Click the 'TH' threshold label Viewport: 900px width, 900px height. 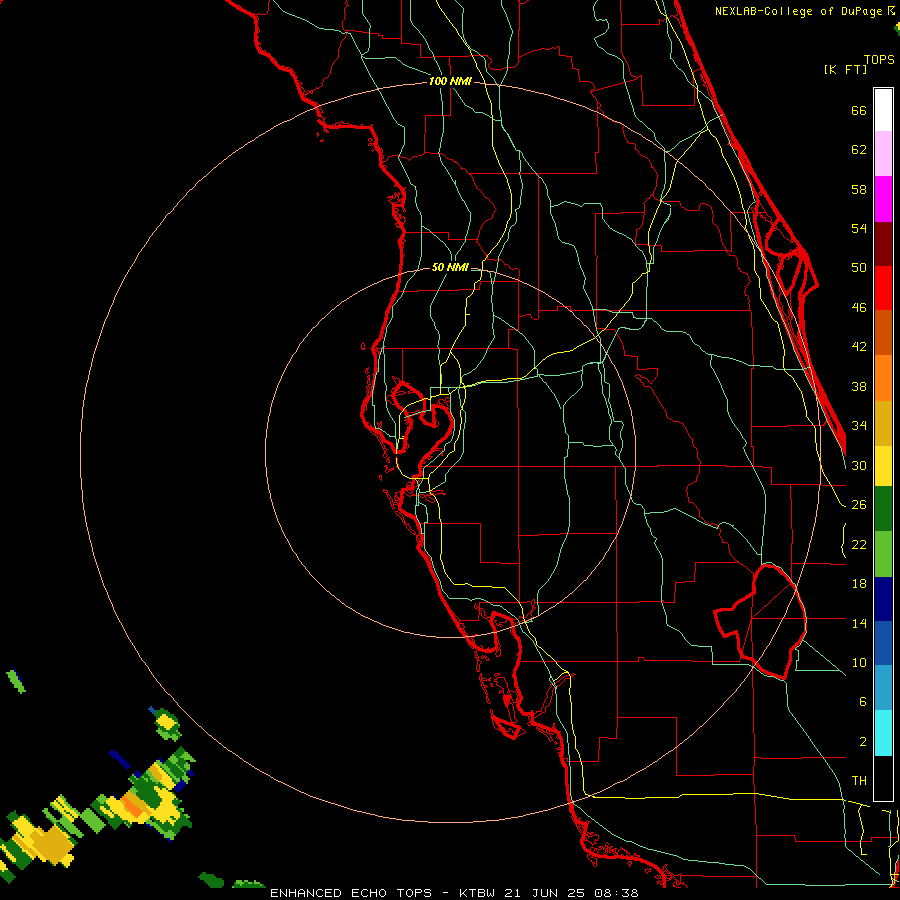859,781
